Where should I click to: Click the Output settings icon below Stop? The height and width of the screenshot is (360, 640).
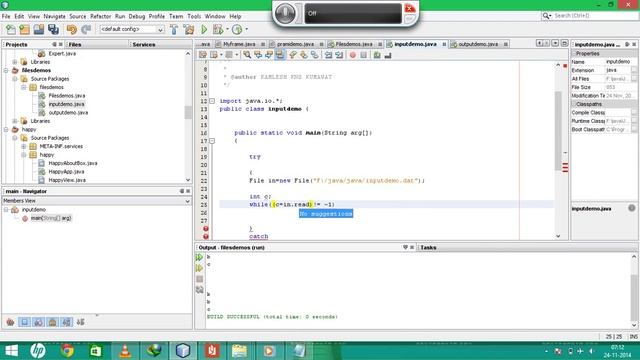pyautogui.click(x=199, y=290)
